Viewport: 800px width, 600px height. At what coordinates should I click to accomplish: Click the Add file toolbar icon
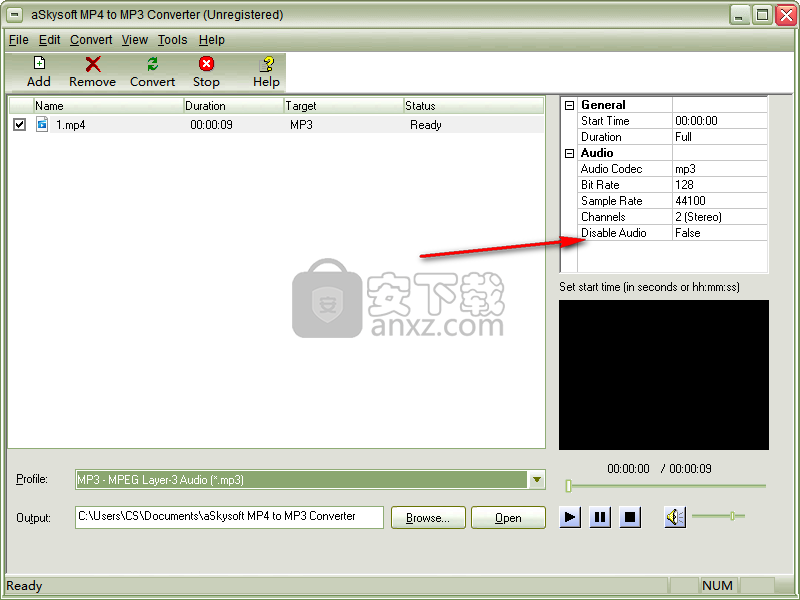(x=39, y=64)
